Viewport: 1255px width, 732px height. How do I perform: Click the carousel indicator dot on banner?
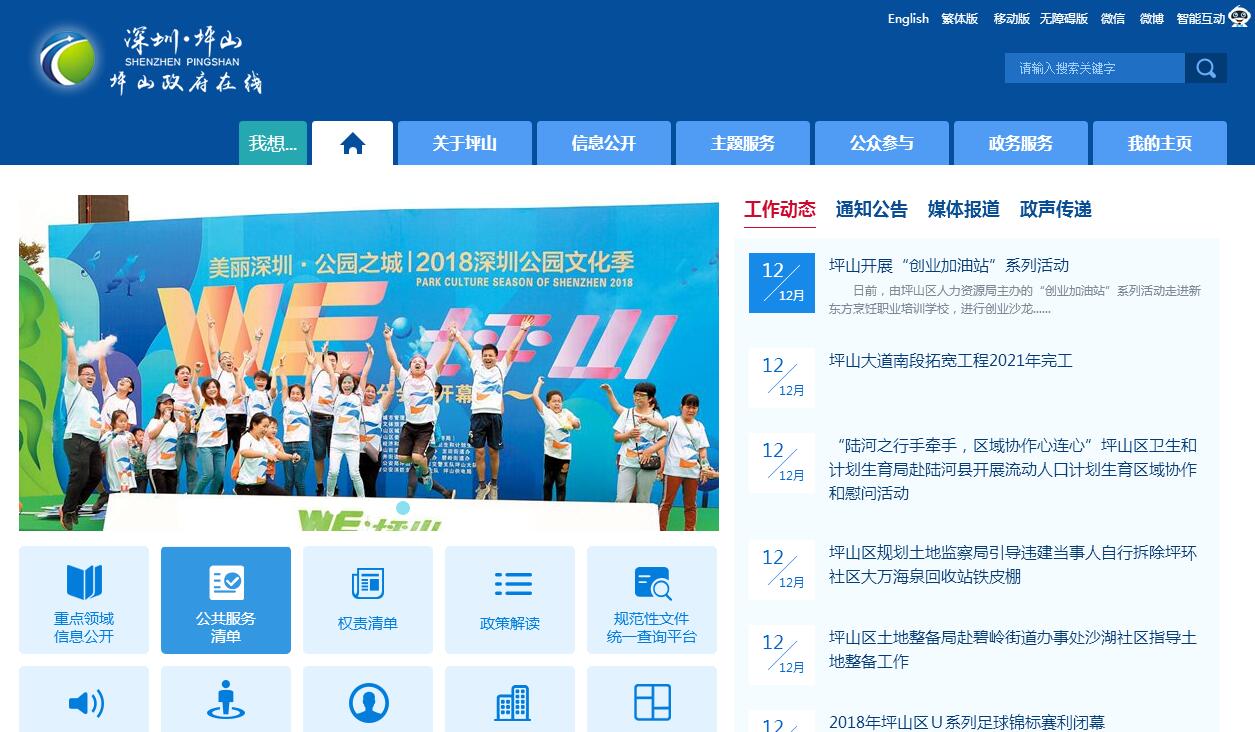(x=402, y=508)
